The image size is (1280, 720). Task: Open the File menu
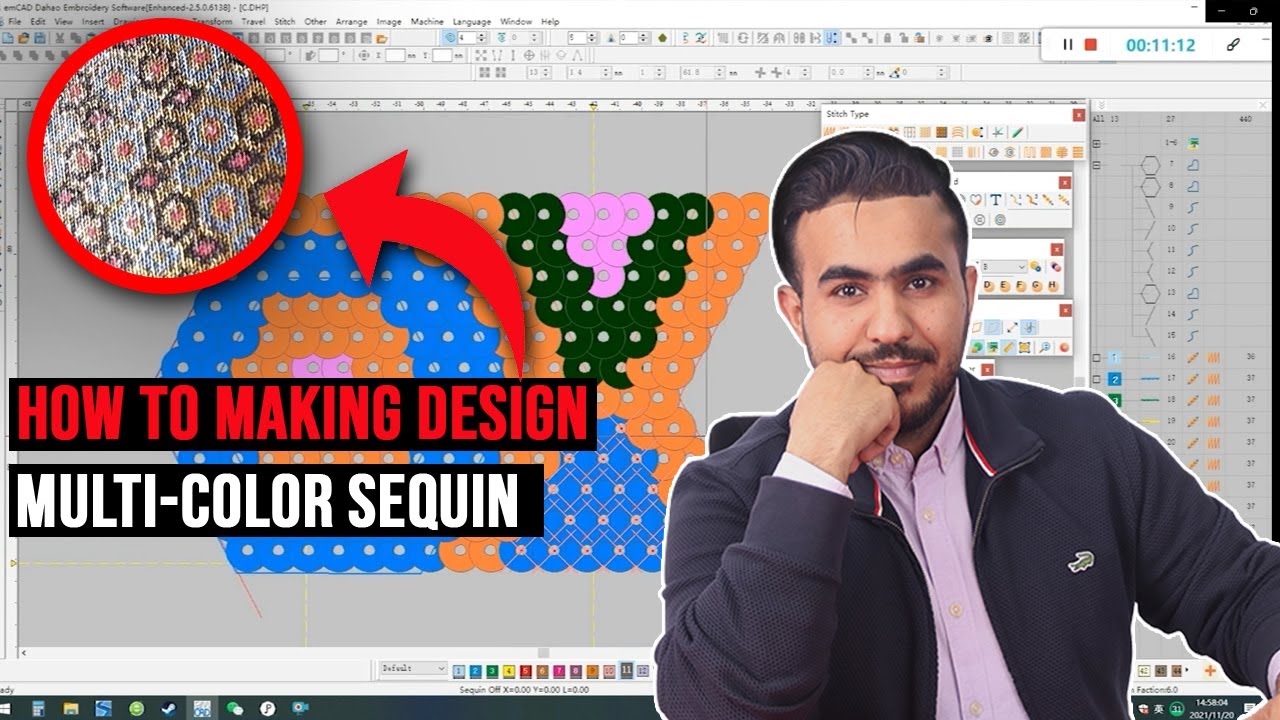coord(15,21)
